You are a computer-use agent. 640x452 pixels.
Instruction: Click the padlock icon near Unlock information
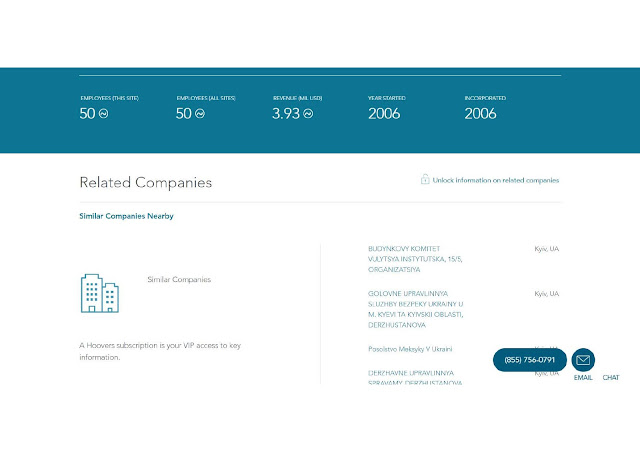(x=425, y=179)
